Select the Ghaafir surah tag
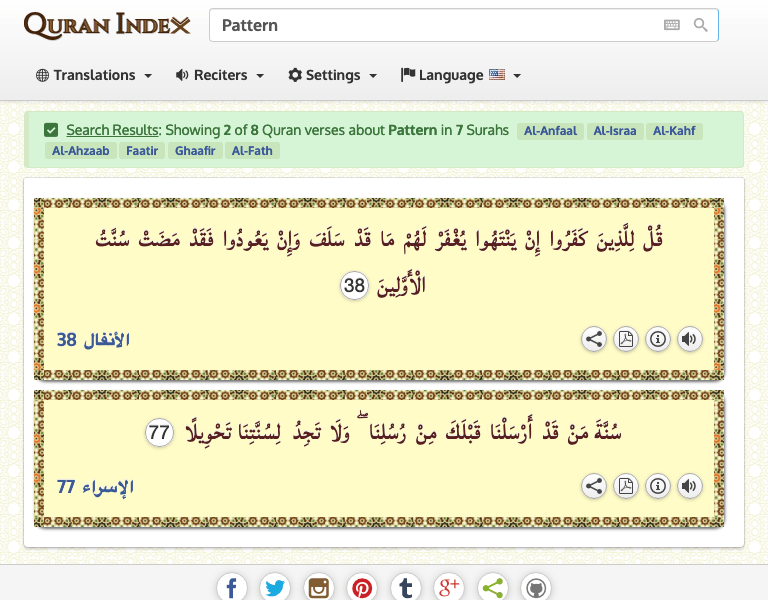768x600 pixels. click(194, 151)
